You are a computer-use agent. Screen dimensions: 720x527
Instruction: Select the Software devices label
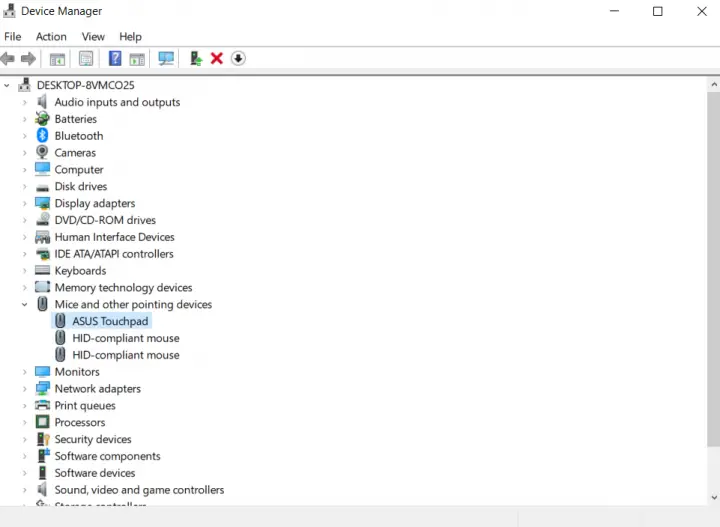coord(95,473)
